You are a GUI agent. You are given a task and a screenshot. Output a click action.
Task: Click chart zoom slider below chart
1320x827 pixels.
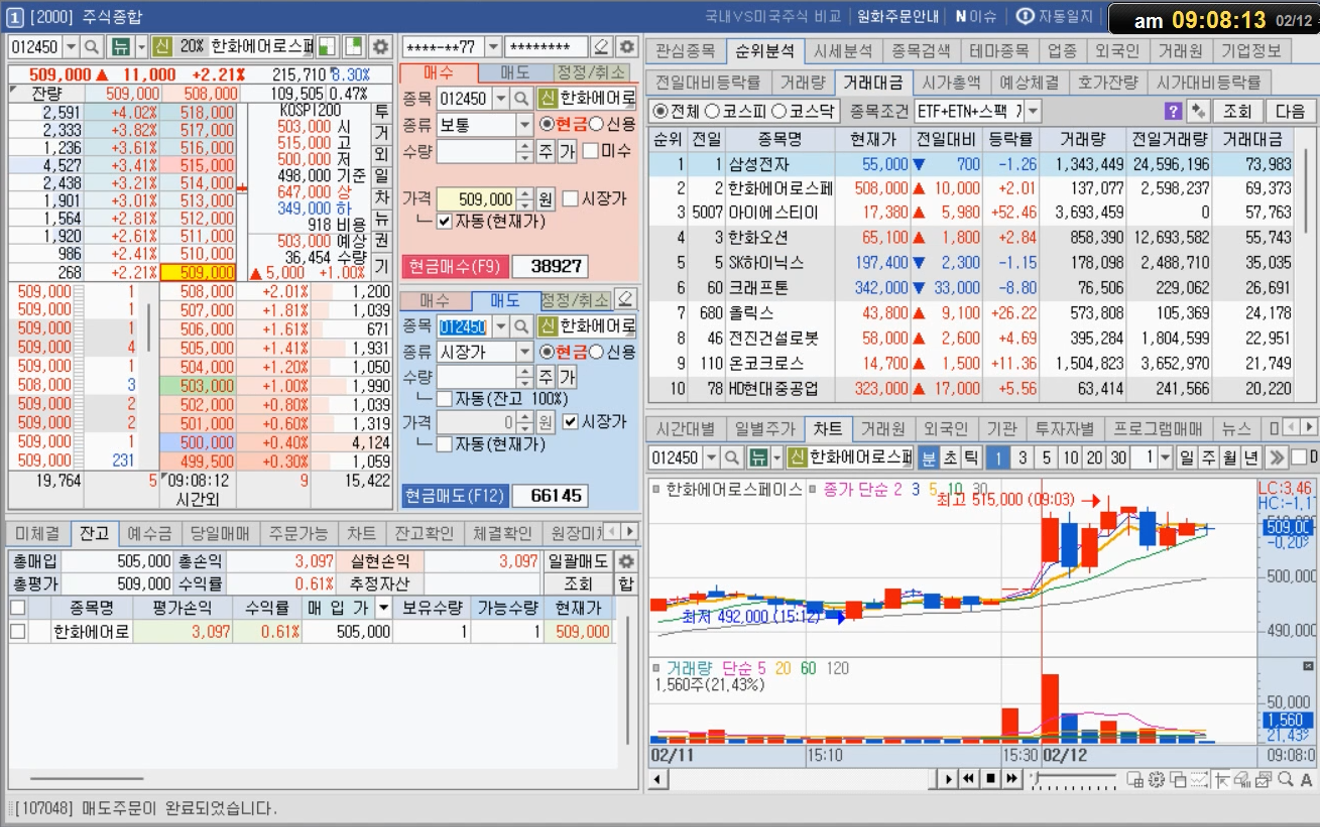[1075, 779]
